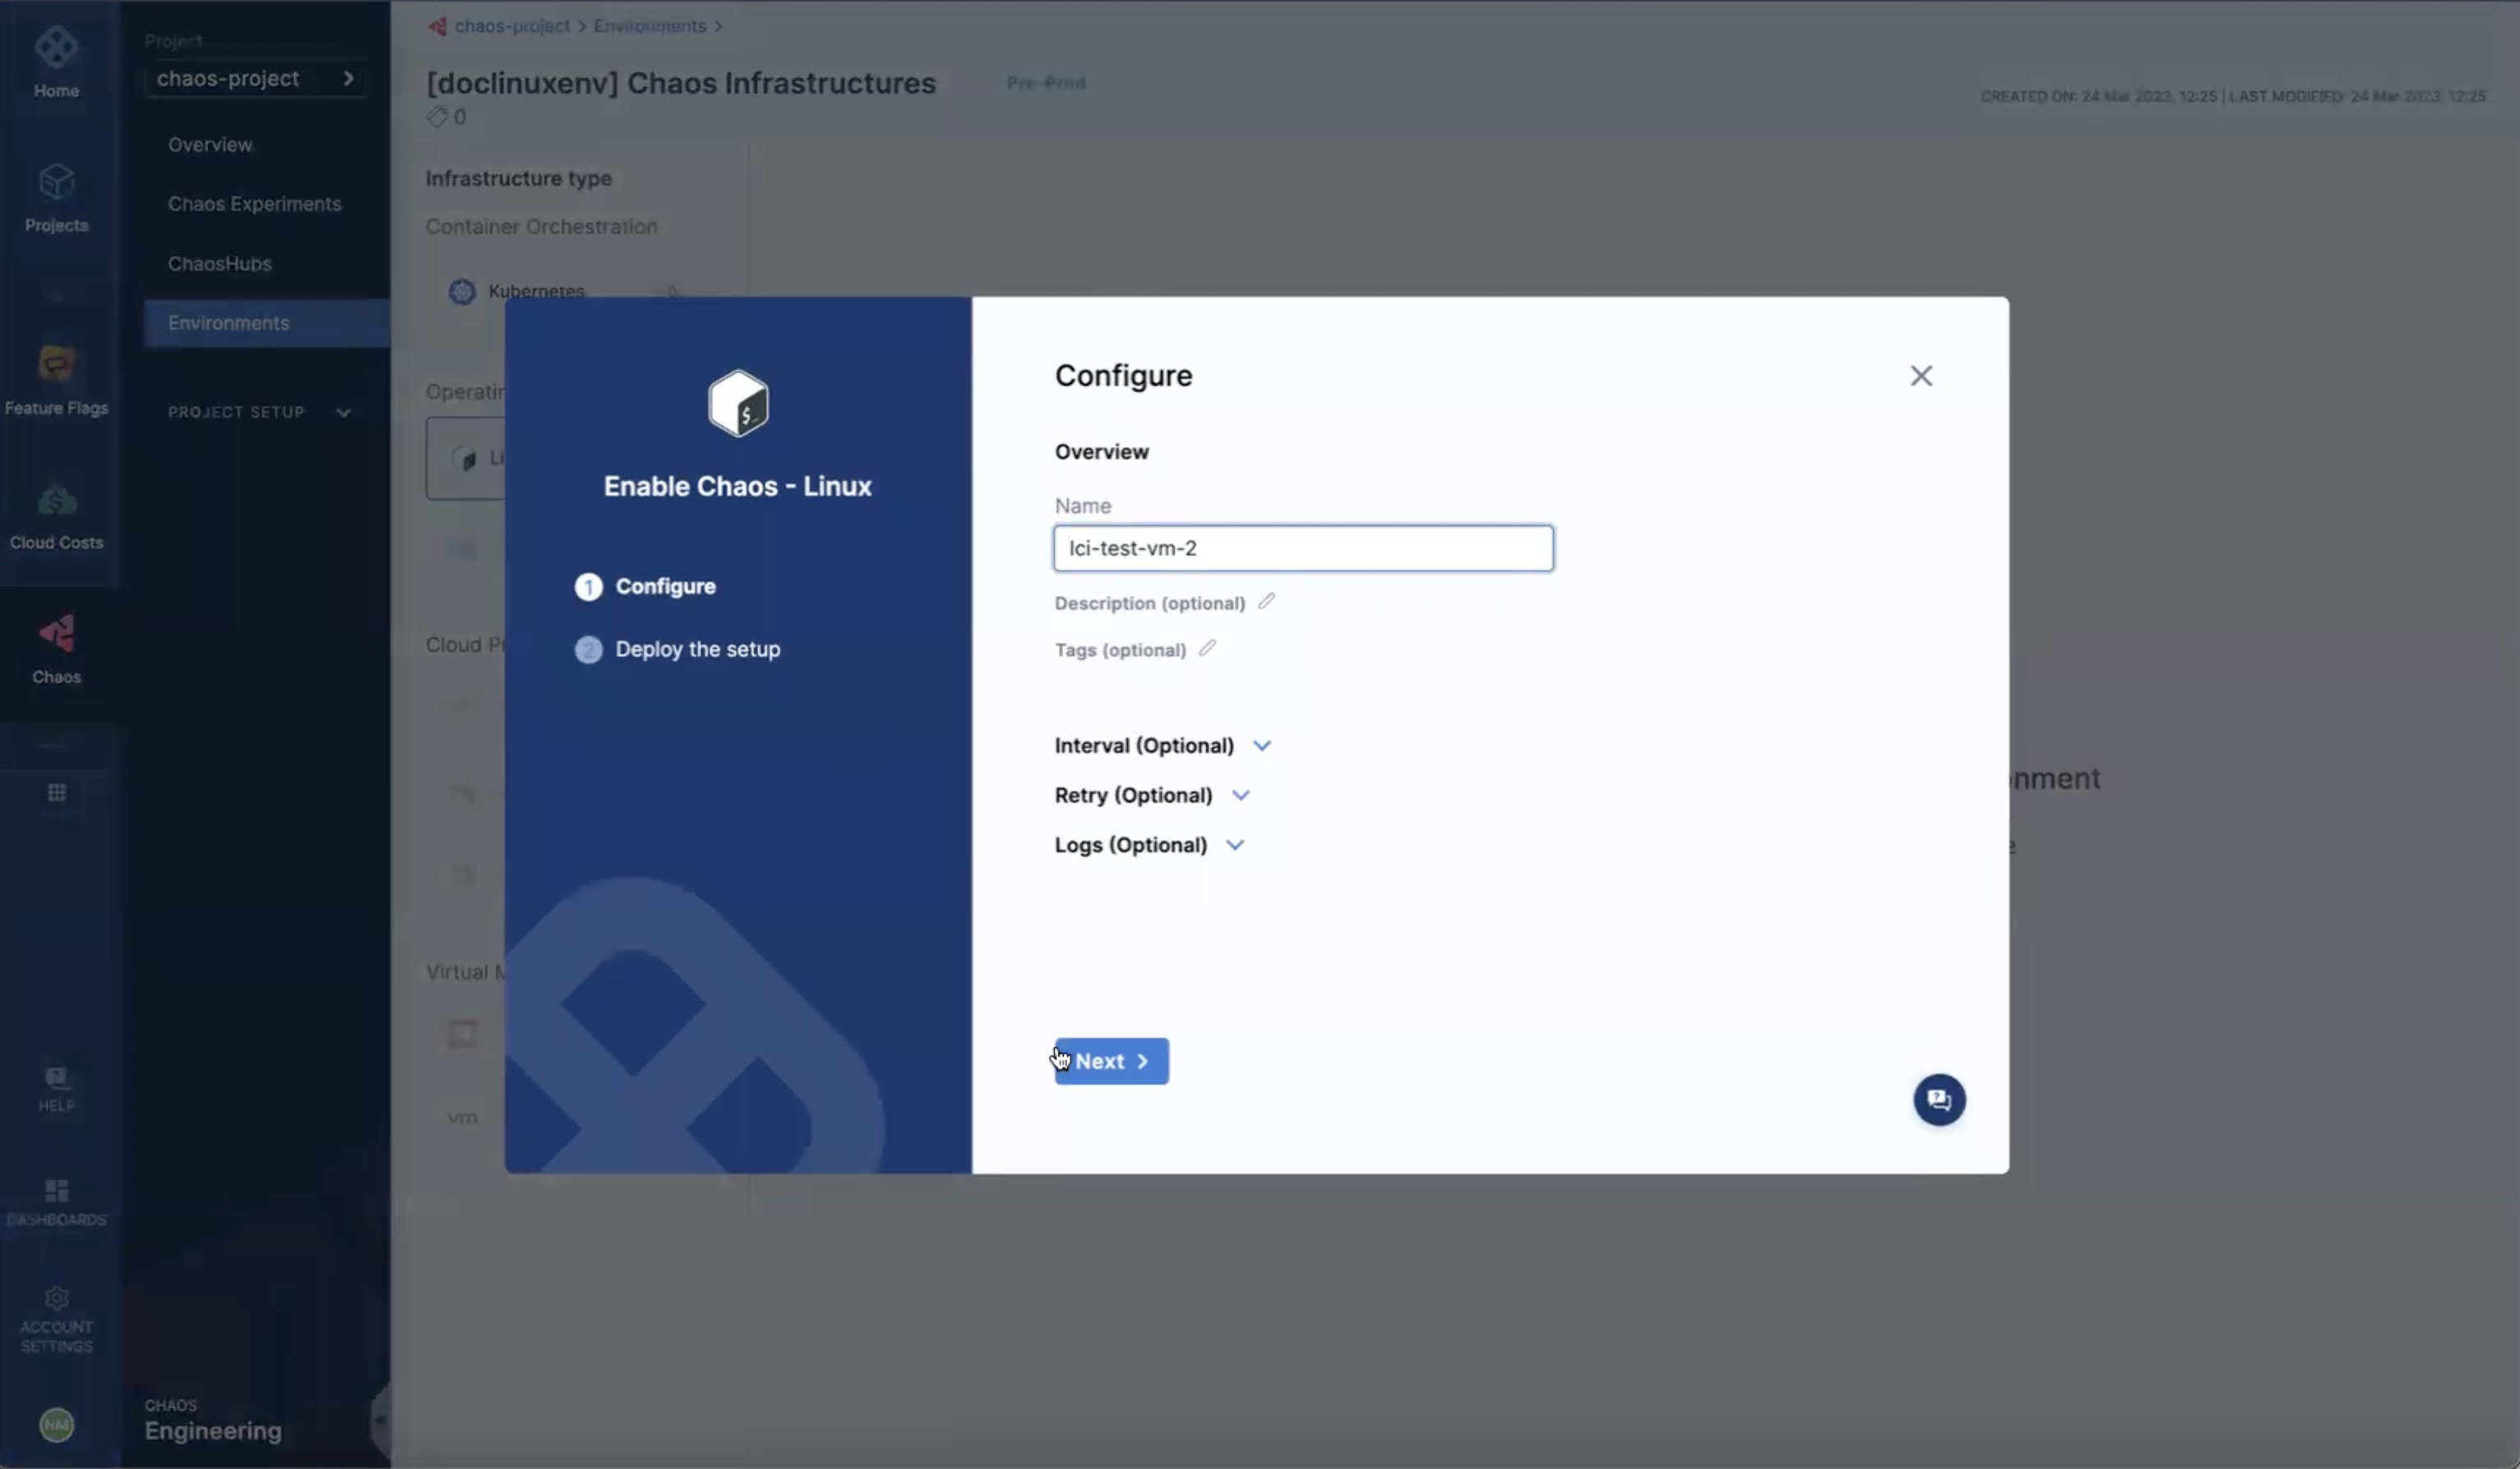The width and height of the screenshot is (2520, 1469).
Task: Select the Deploy the setup step
Action: tap(677, 650)
